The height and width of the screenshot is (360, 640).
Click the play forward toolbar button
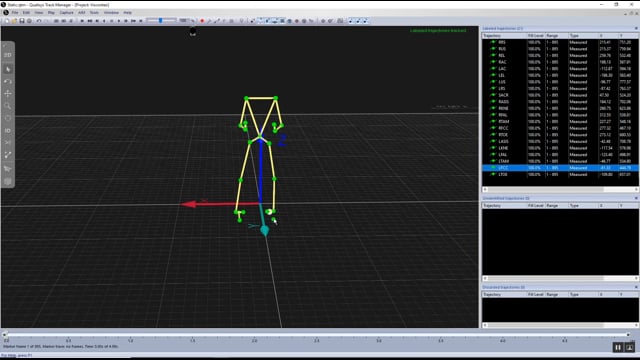[x=119, y=21]
